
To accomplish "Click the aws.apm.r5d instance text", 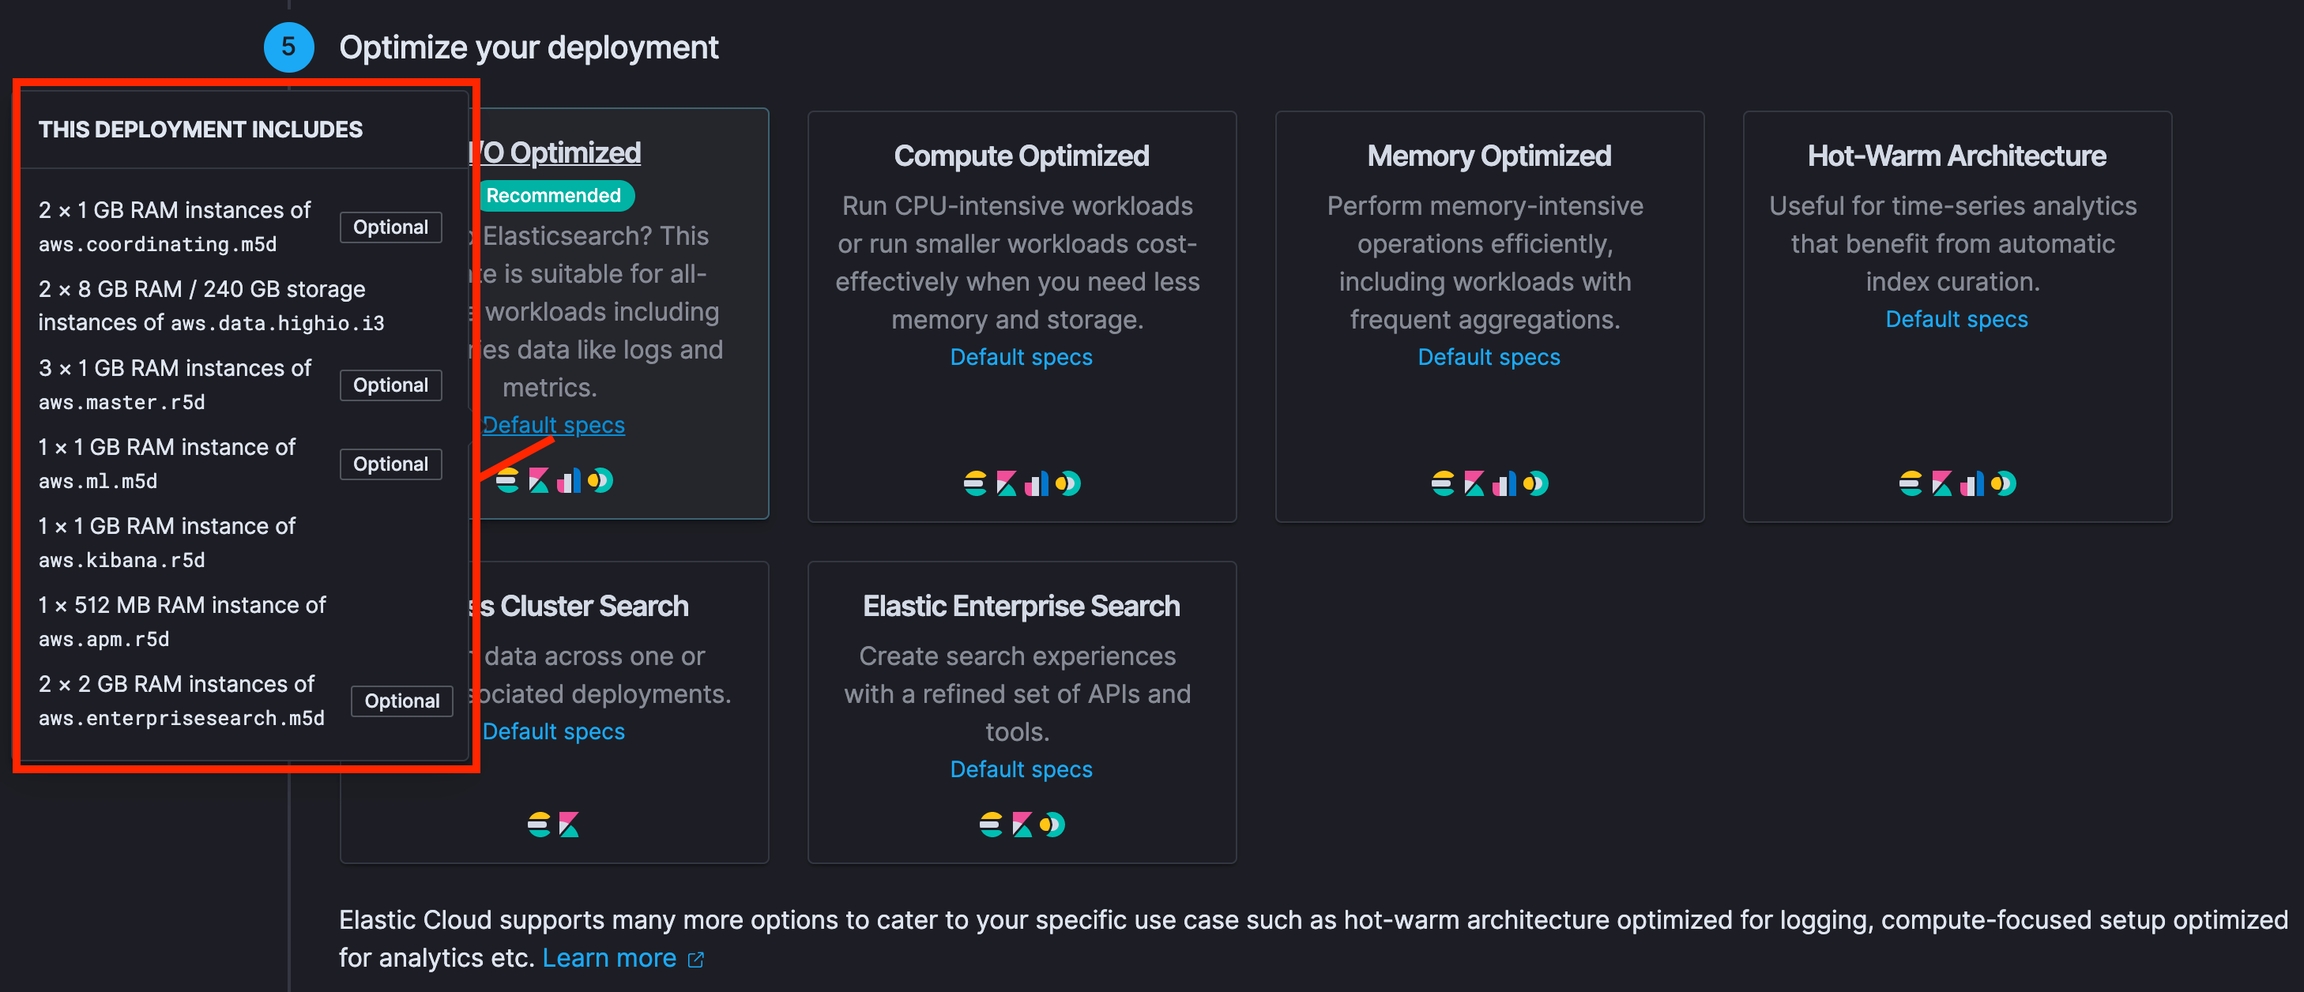I will coord(104,640).
